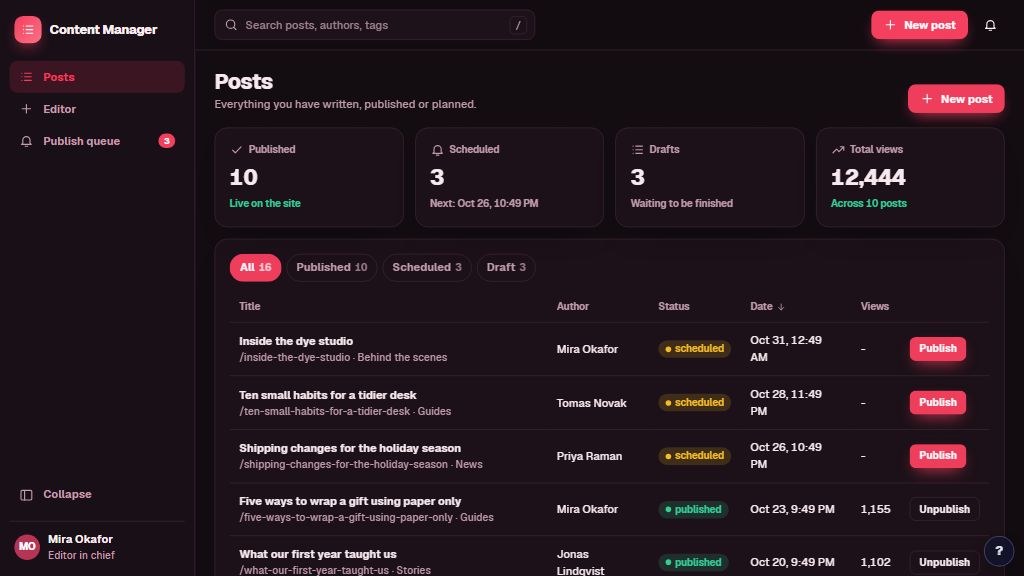1024x576 pixels.
Task: Click author Tomas Novak
Action: 591,403
